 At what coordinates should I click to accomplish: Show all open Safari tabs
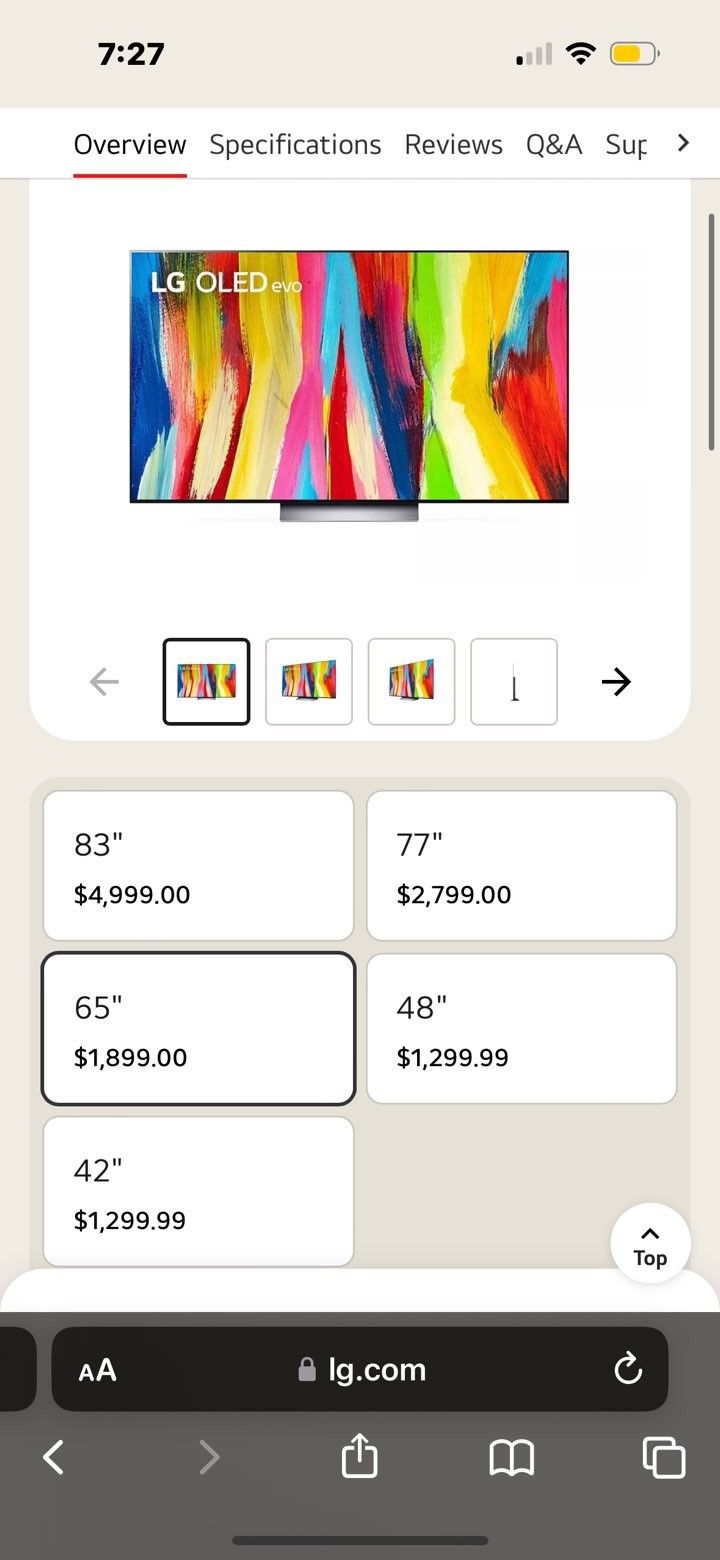point(663,1457)
